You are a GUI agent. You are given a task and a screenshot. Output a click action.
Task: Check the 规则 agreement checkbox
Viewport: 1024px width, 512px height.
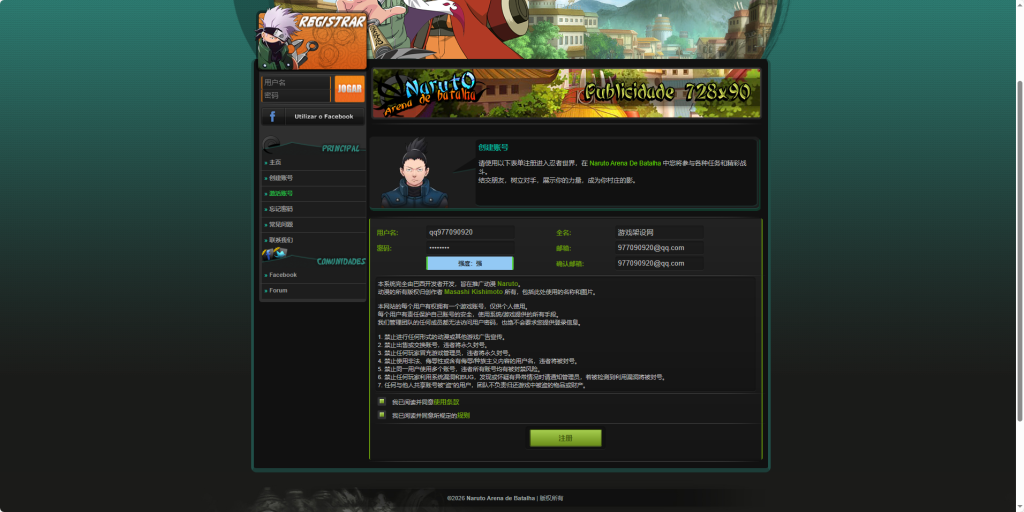pos(382,415)
